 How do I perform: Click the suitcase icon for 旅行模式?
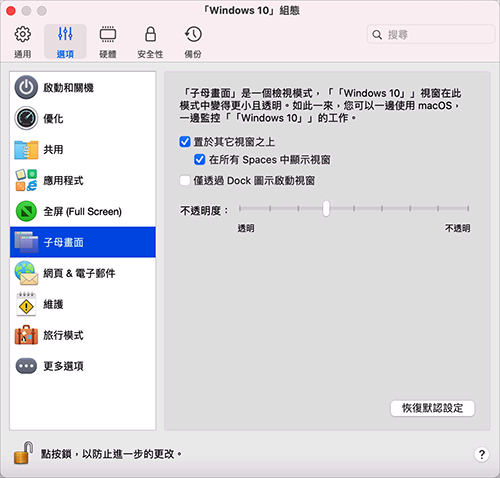tap(26, 335)
